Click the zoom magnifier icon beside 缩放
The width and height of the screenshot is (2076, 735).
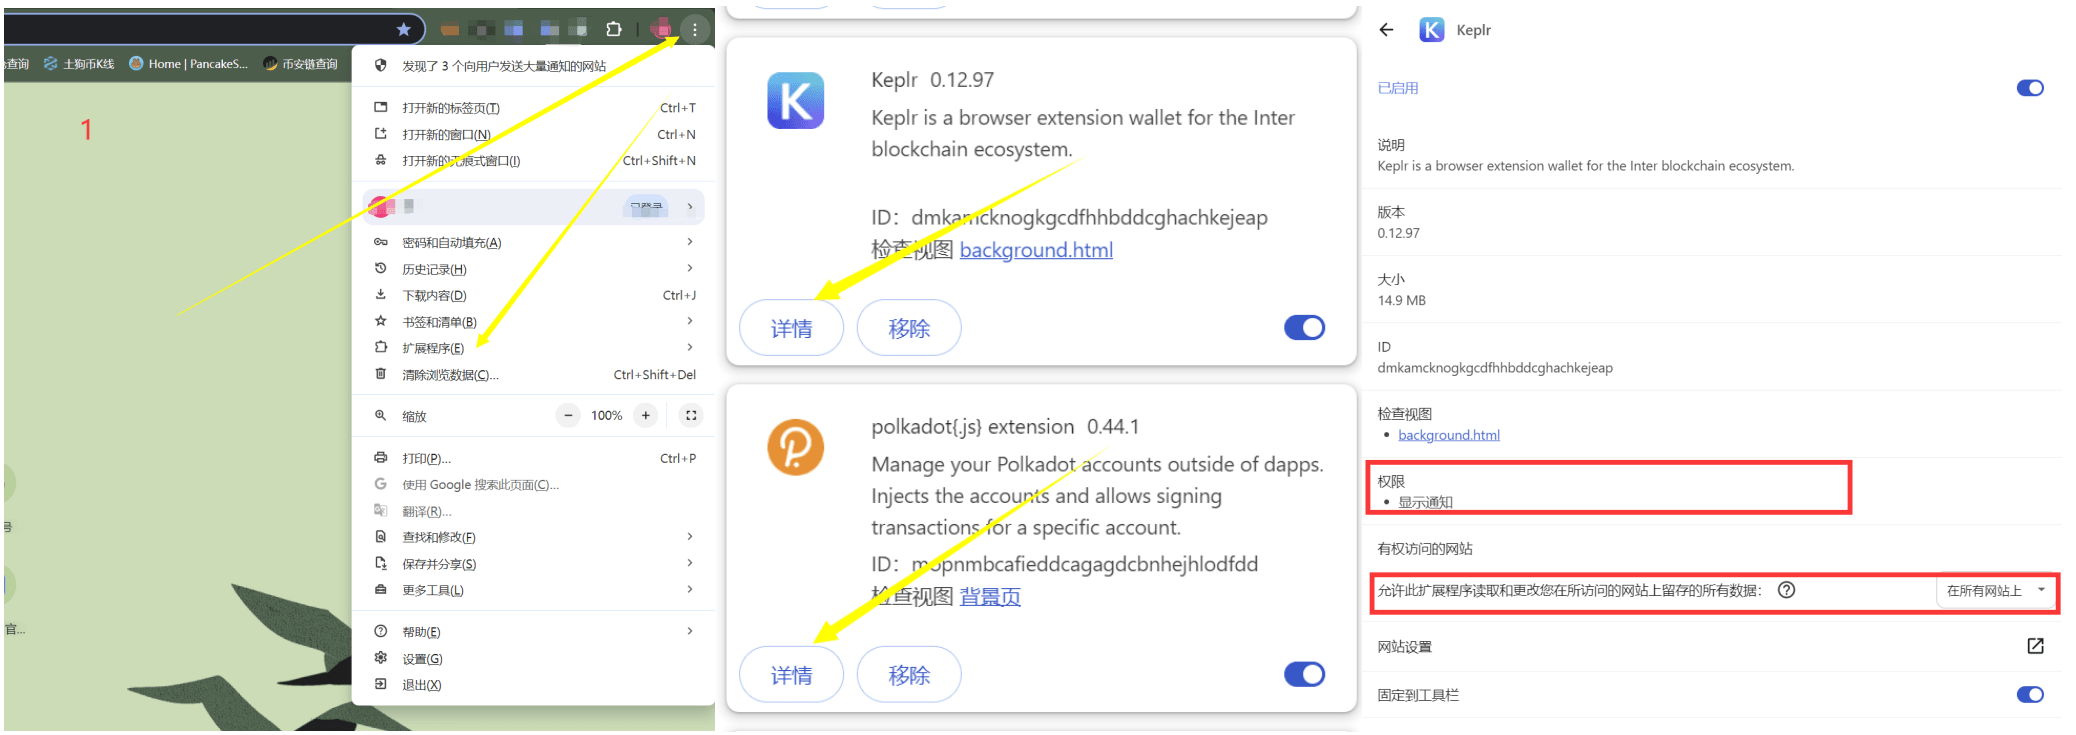tap(380, 415)
